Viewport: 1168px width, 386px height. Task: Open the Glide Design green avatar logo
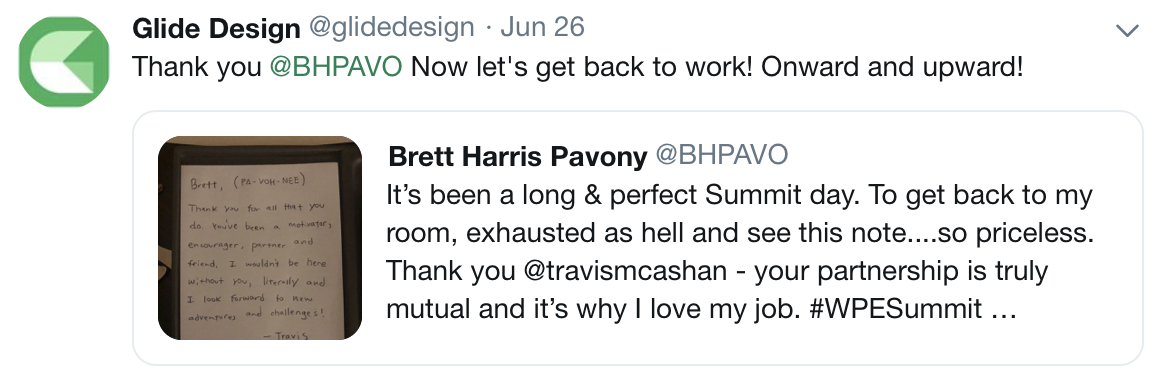coord(64,62)
